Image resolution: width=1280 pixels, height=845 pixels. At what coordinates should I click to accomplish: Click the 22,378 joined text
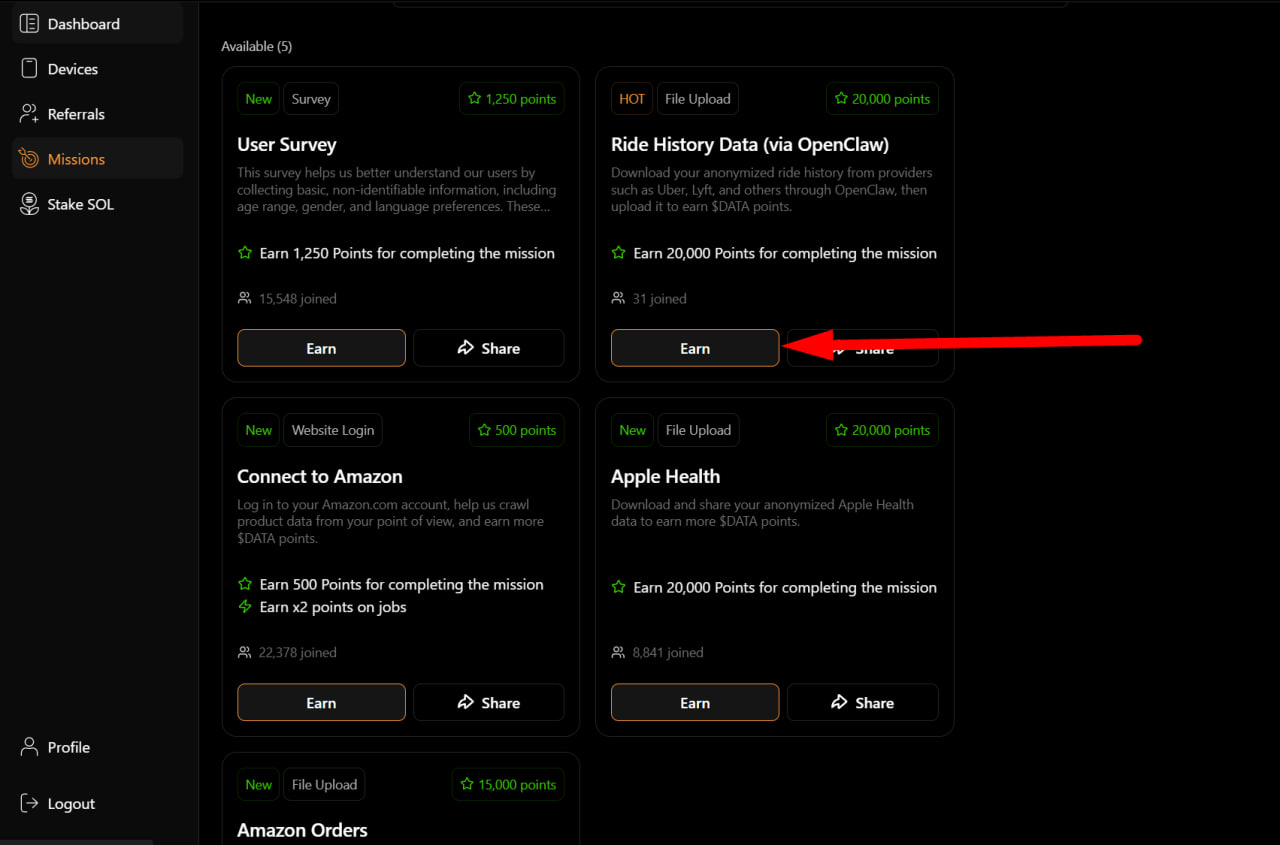pyautogui.click(x=298, y=652)
